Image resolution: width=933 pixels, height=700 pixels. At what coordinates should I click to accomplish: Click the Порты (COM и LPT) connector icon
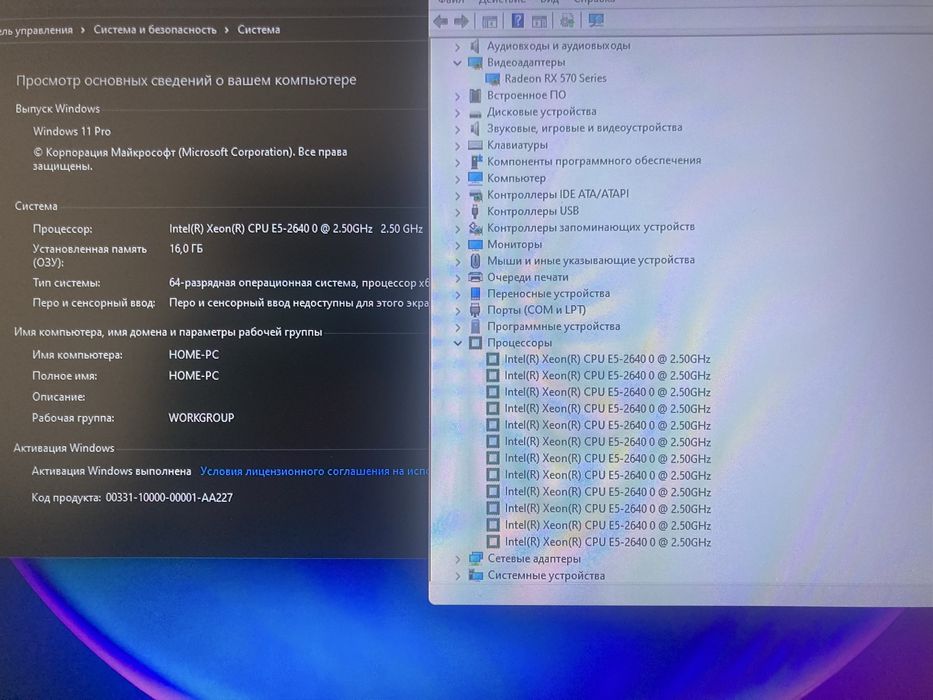[475, 310]
